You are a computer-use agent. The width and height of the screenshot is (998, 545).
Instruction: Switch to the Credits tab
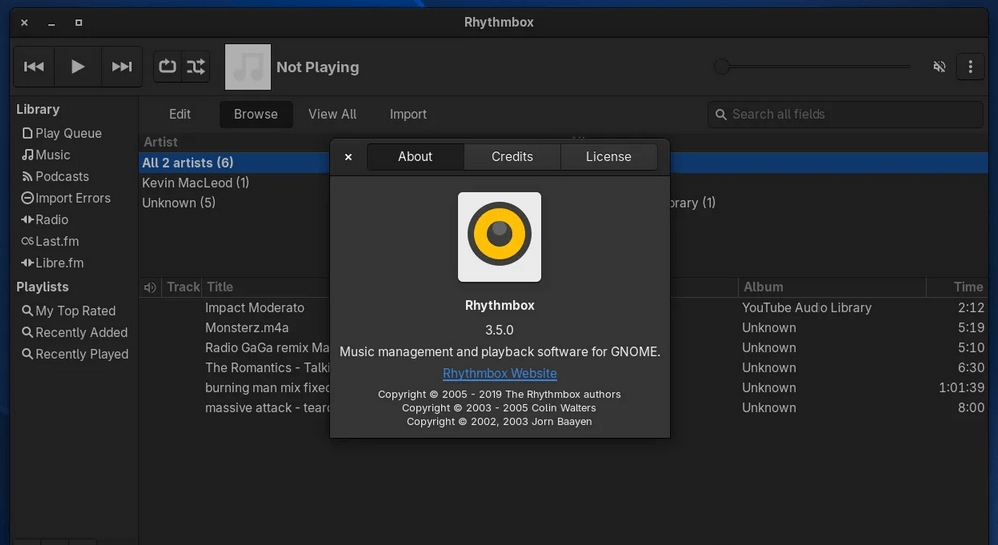(512, 157)
